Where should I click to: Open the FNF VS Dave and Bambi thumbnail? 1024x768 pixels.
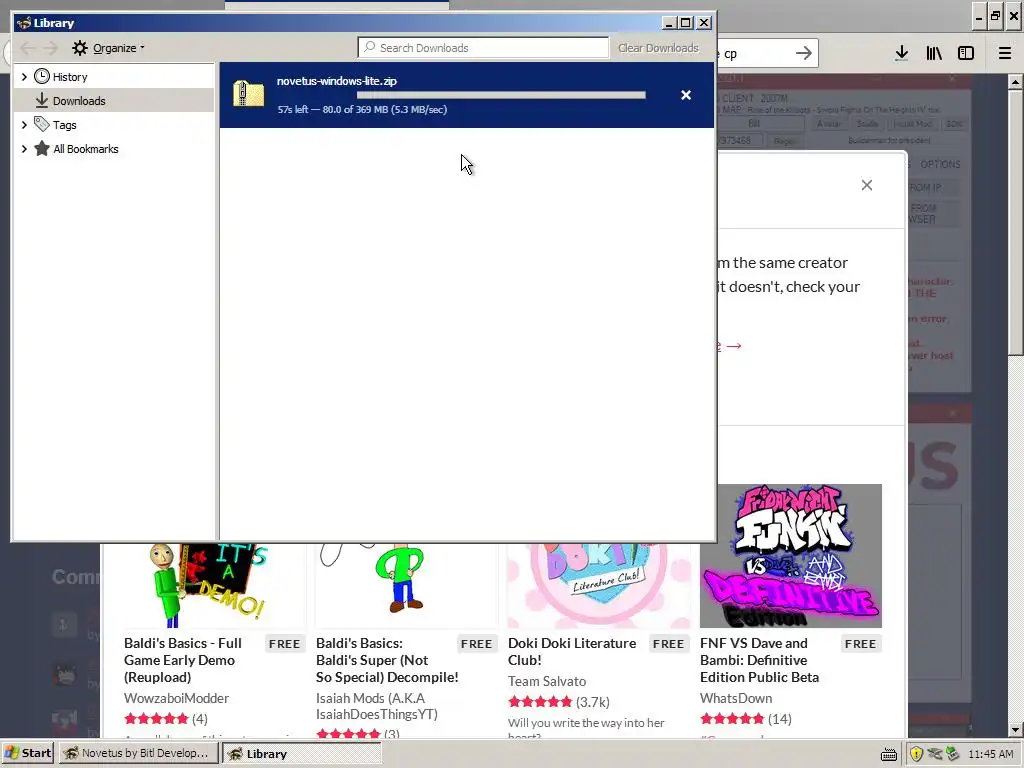click(791, 556)
